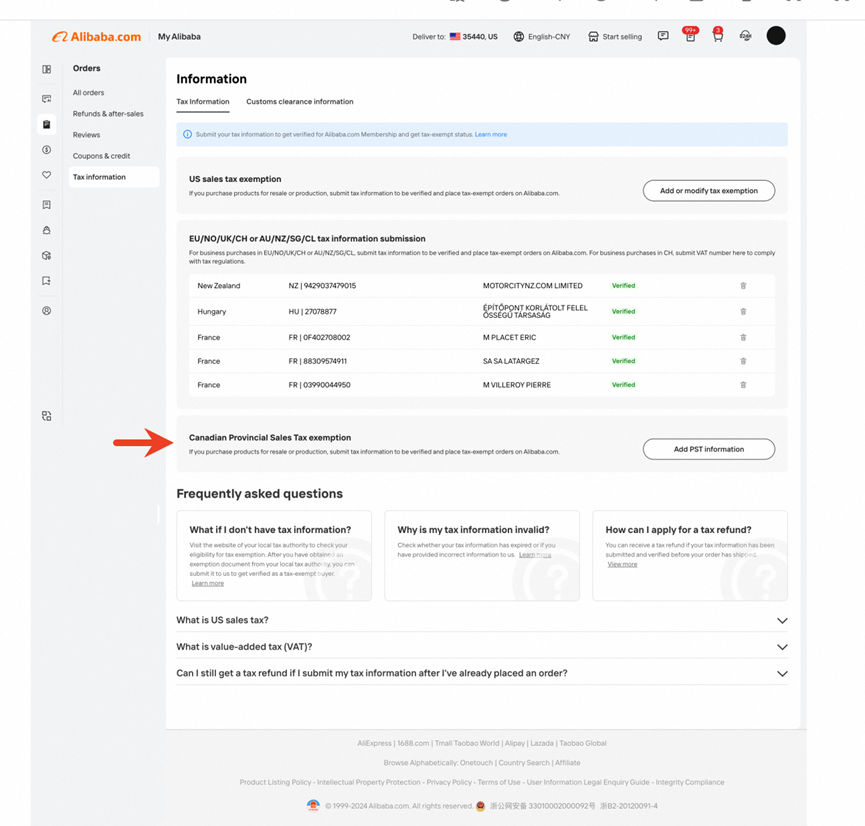
Task: Switch to Customs clearance information tab
Action: (299, 102)
